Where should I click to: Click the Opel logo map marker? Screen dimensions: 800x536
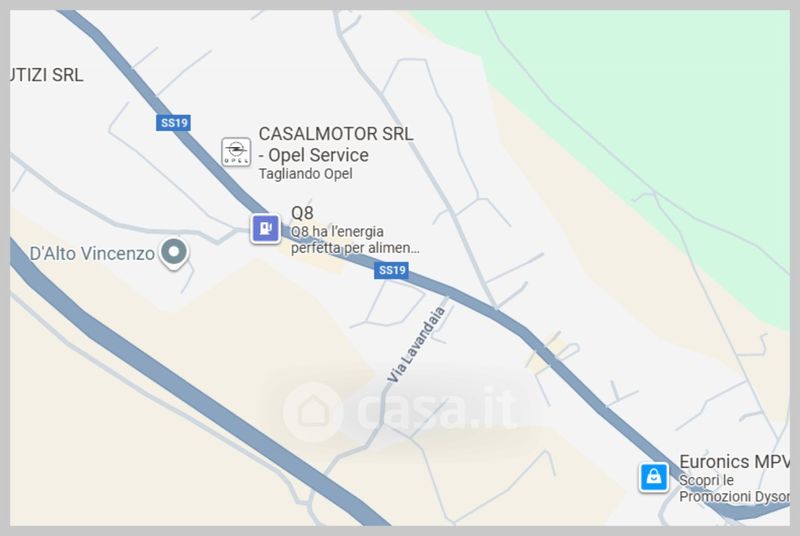[236, 151]
